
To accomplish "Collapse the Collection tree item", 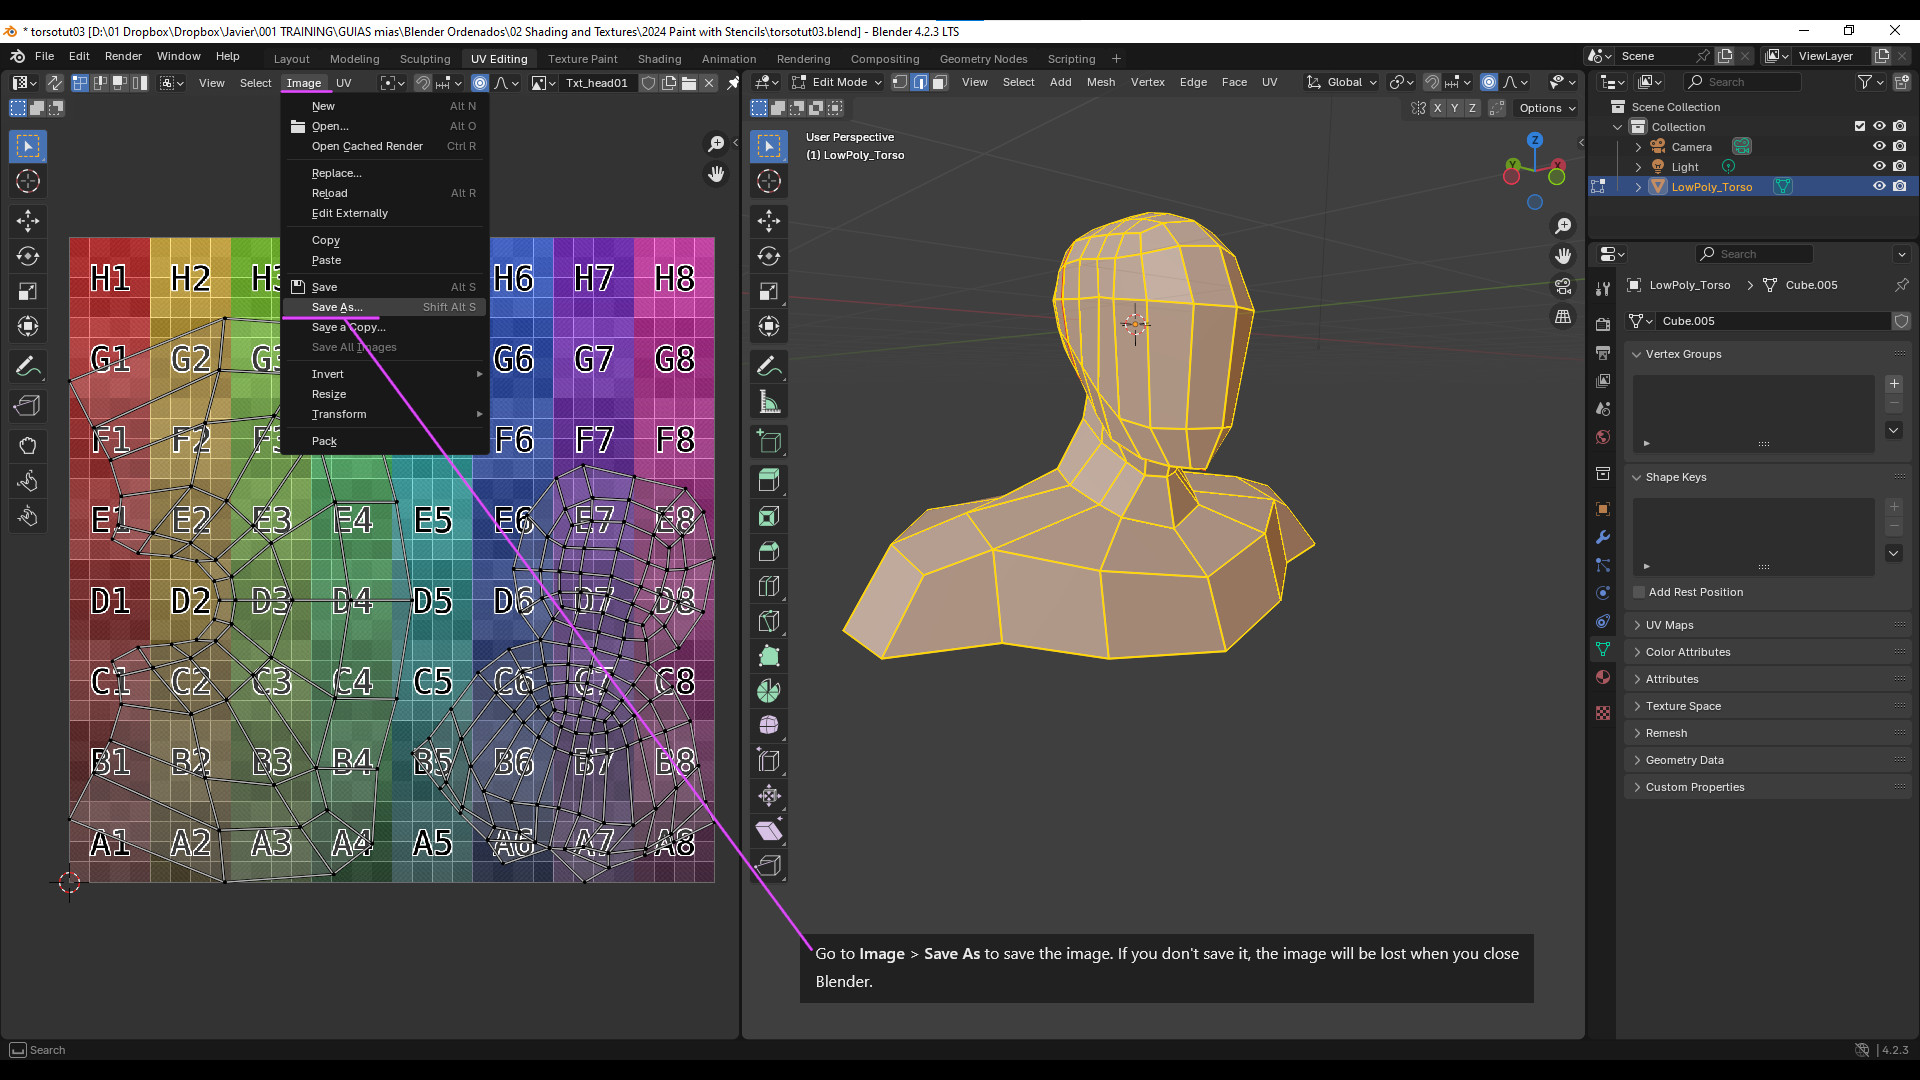I will coord(1618,127).
